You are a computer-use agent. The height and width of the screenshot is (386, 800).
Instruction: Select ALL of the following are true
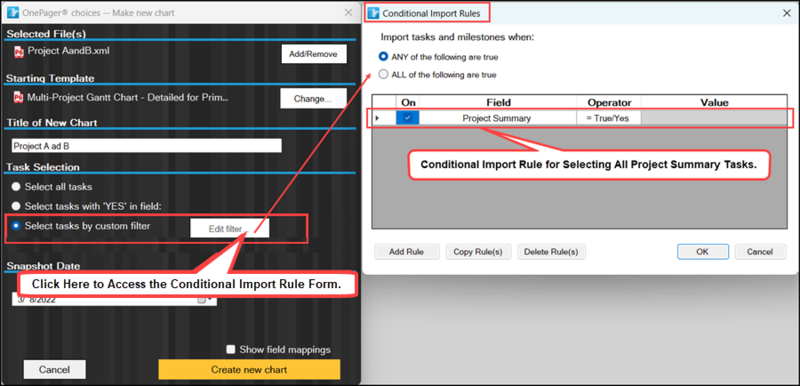tap(383, 74)
